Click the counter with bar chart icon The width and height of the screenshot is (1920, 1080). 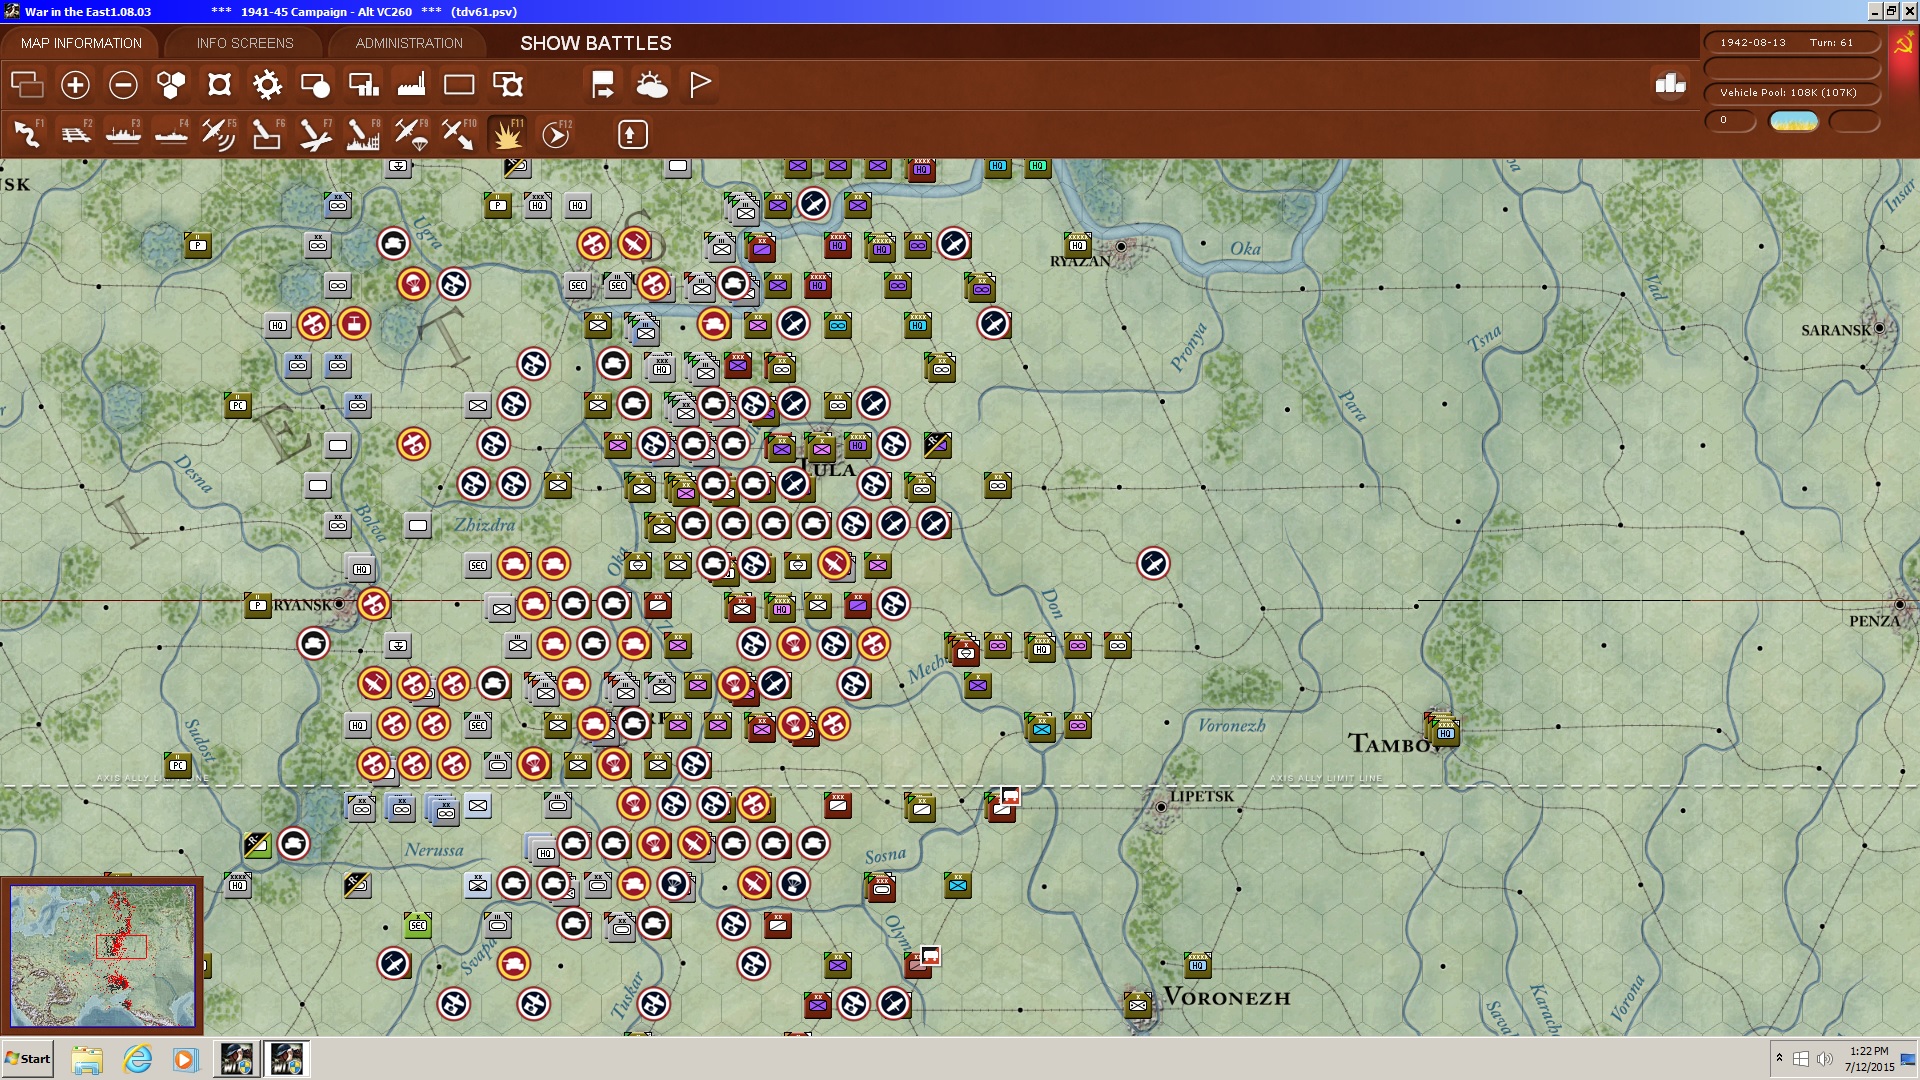tap(363, 85)
